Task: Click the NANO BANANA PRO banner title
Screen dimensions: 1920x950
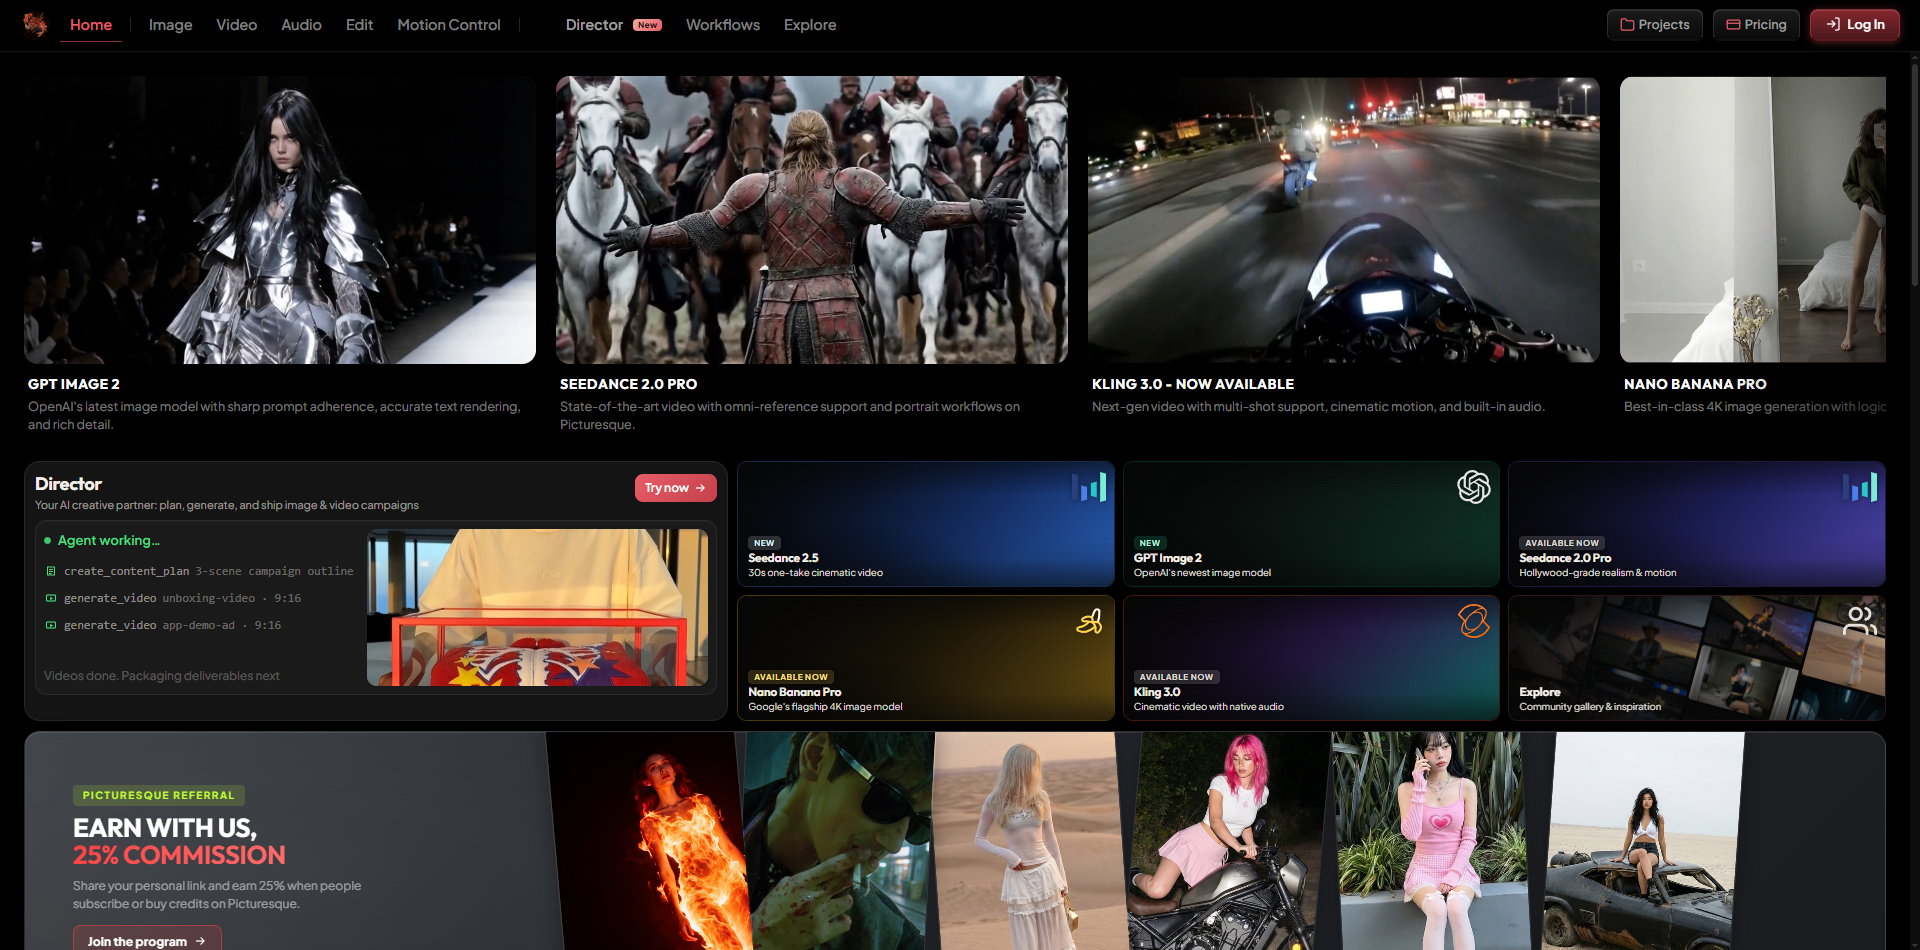Action: pyautogui.click(x=1695, y=384)
